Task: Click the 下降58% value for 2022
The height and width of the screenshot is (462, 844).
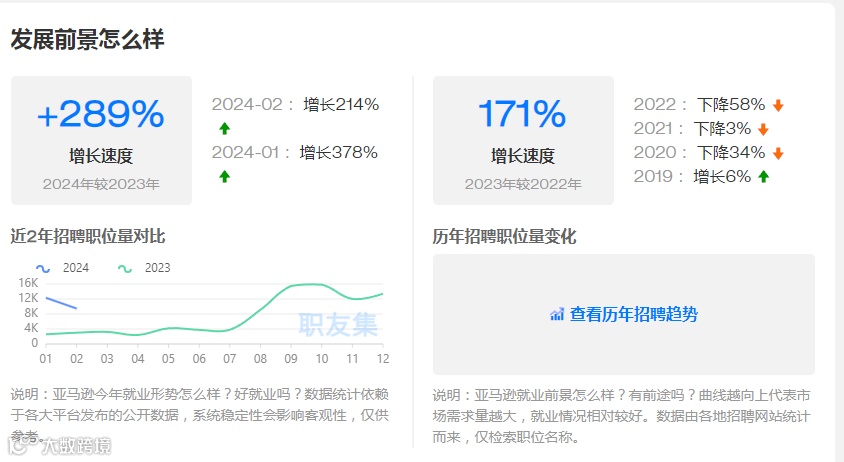Action: pyautogui.click(x=731, y=104)
